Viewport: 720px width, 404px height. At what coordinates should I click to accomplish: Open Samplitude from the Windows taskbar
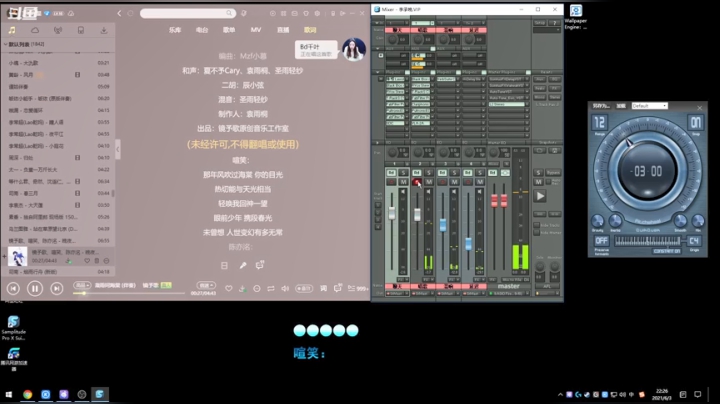click(100, 394)
